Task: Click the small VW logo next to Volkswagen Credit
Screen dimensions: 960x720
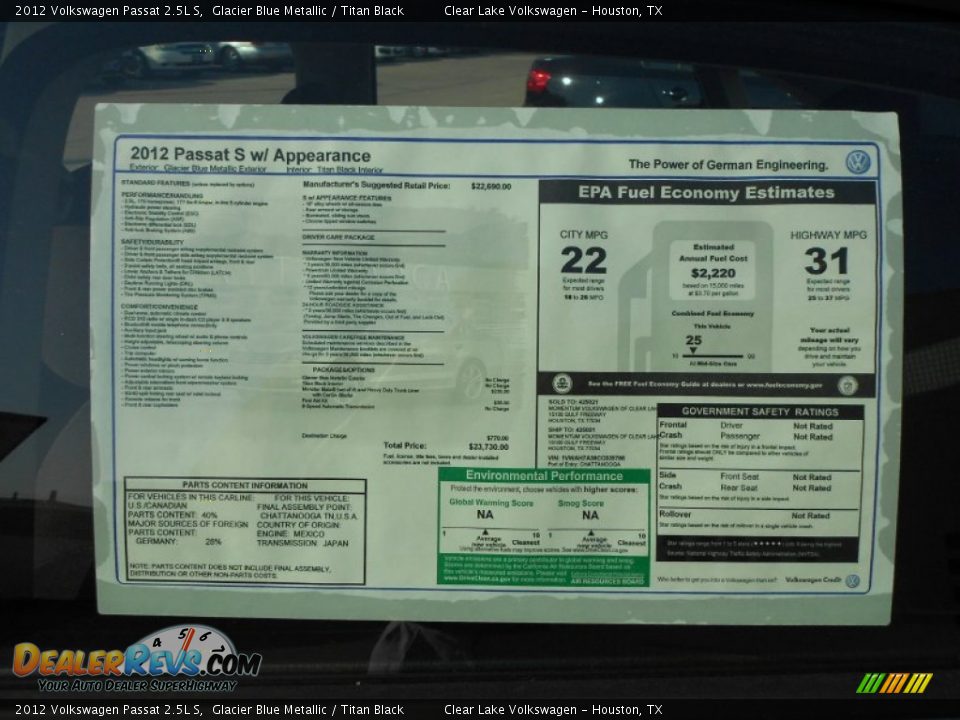Action: (x=852, y=581)
